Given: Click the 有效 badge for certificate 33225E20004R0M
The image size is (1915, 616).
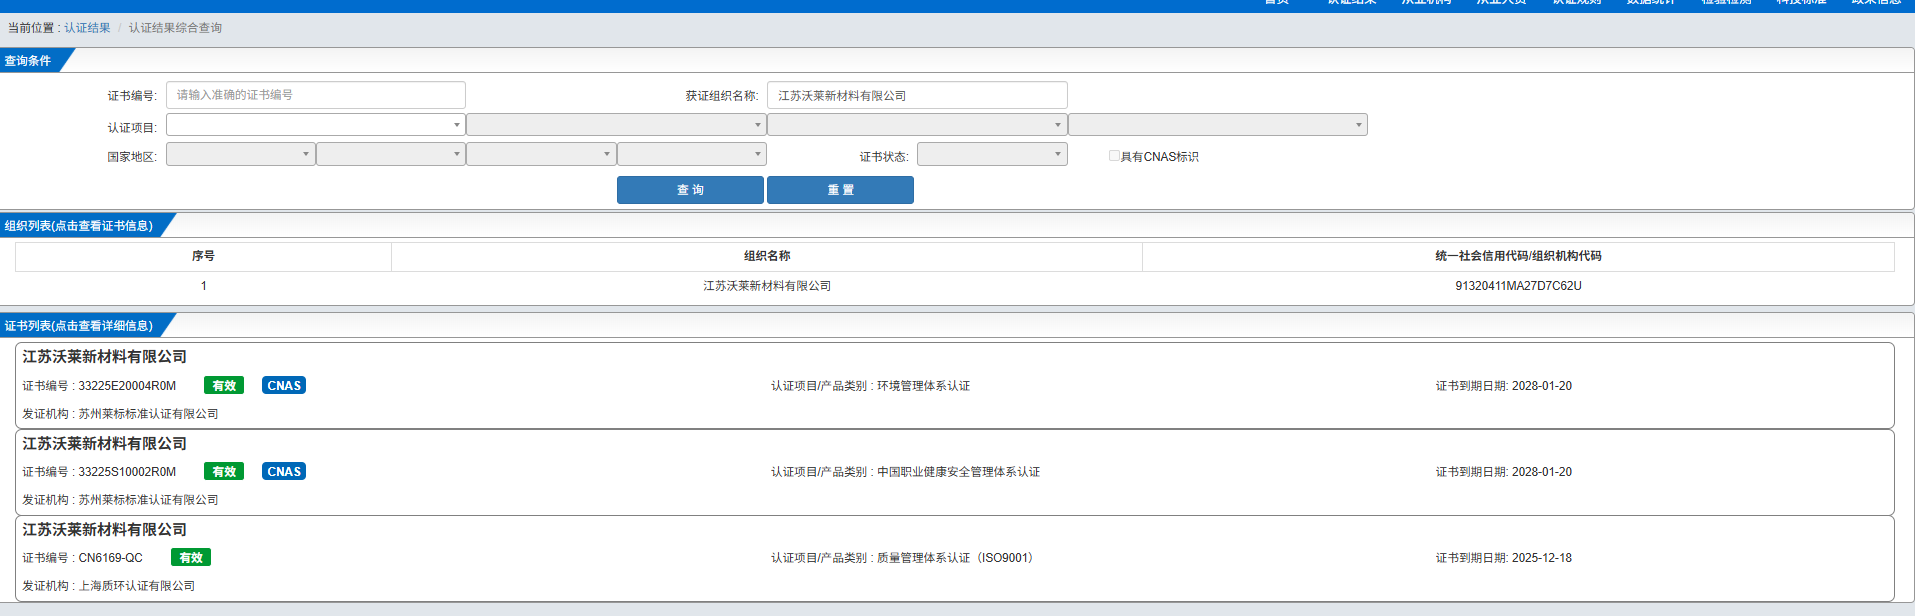Looking at the screenshot, I should point(224,386).
